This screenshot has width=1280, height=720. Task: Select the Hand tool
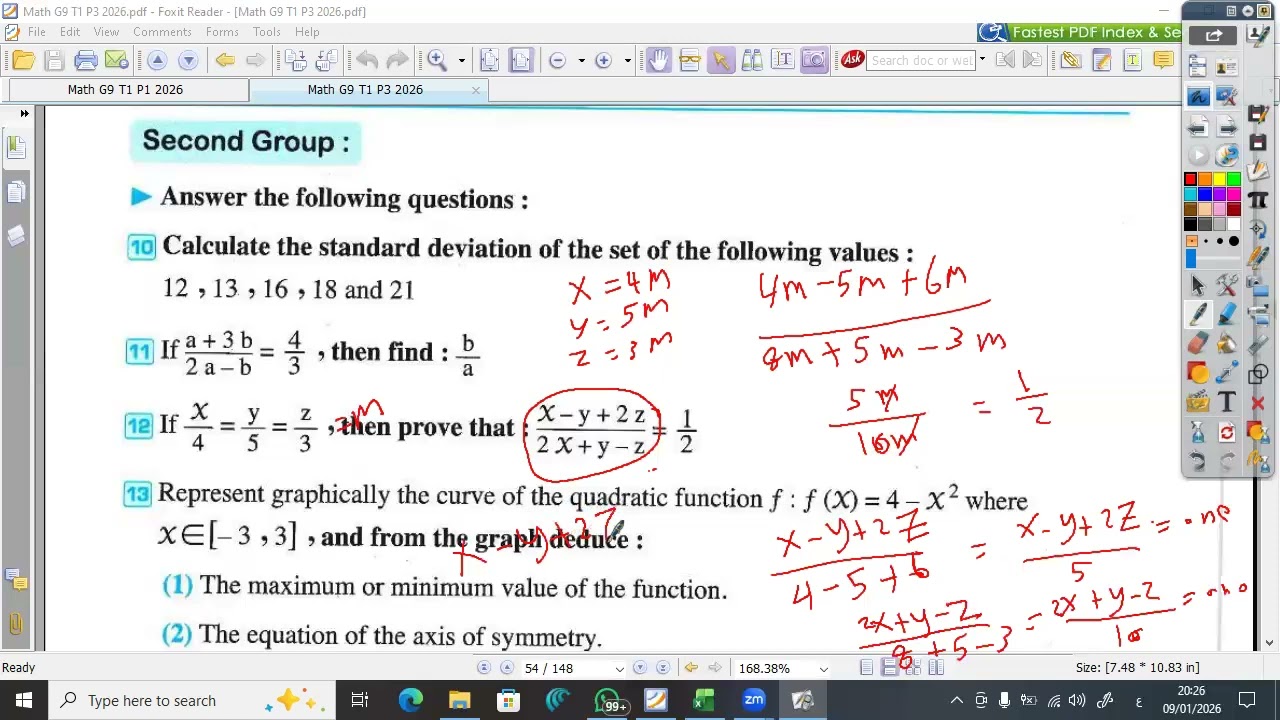tap(658, 60)
